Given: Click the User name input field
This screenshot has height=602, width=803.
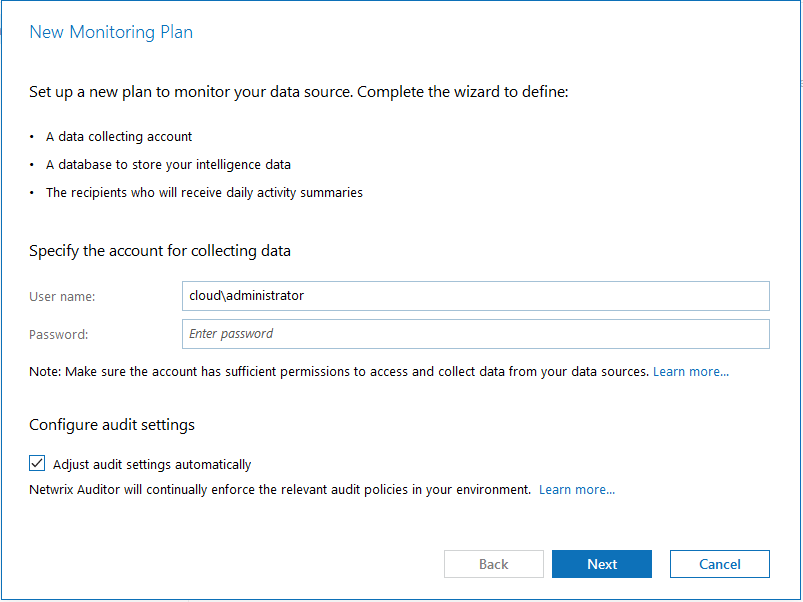Looking at the screenshot, I should click(x=475, y=296).
